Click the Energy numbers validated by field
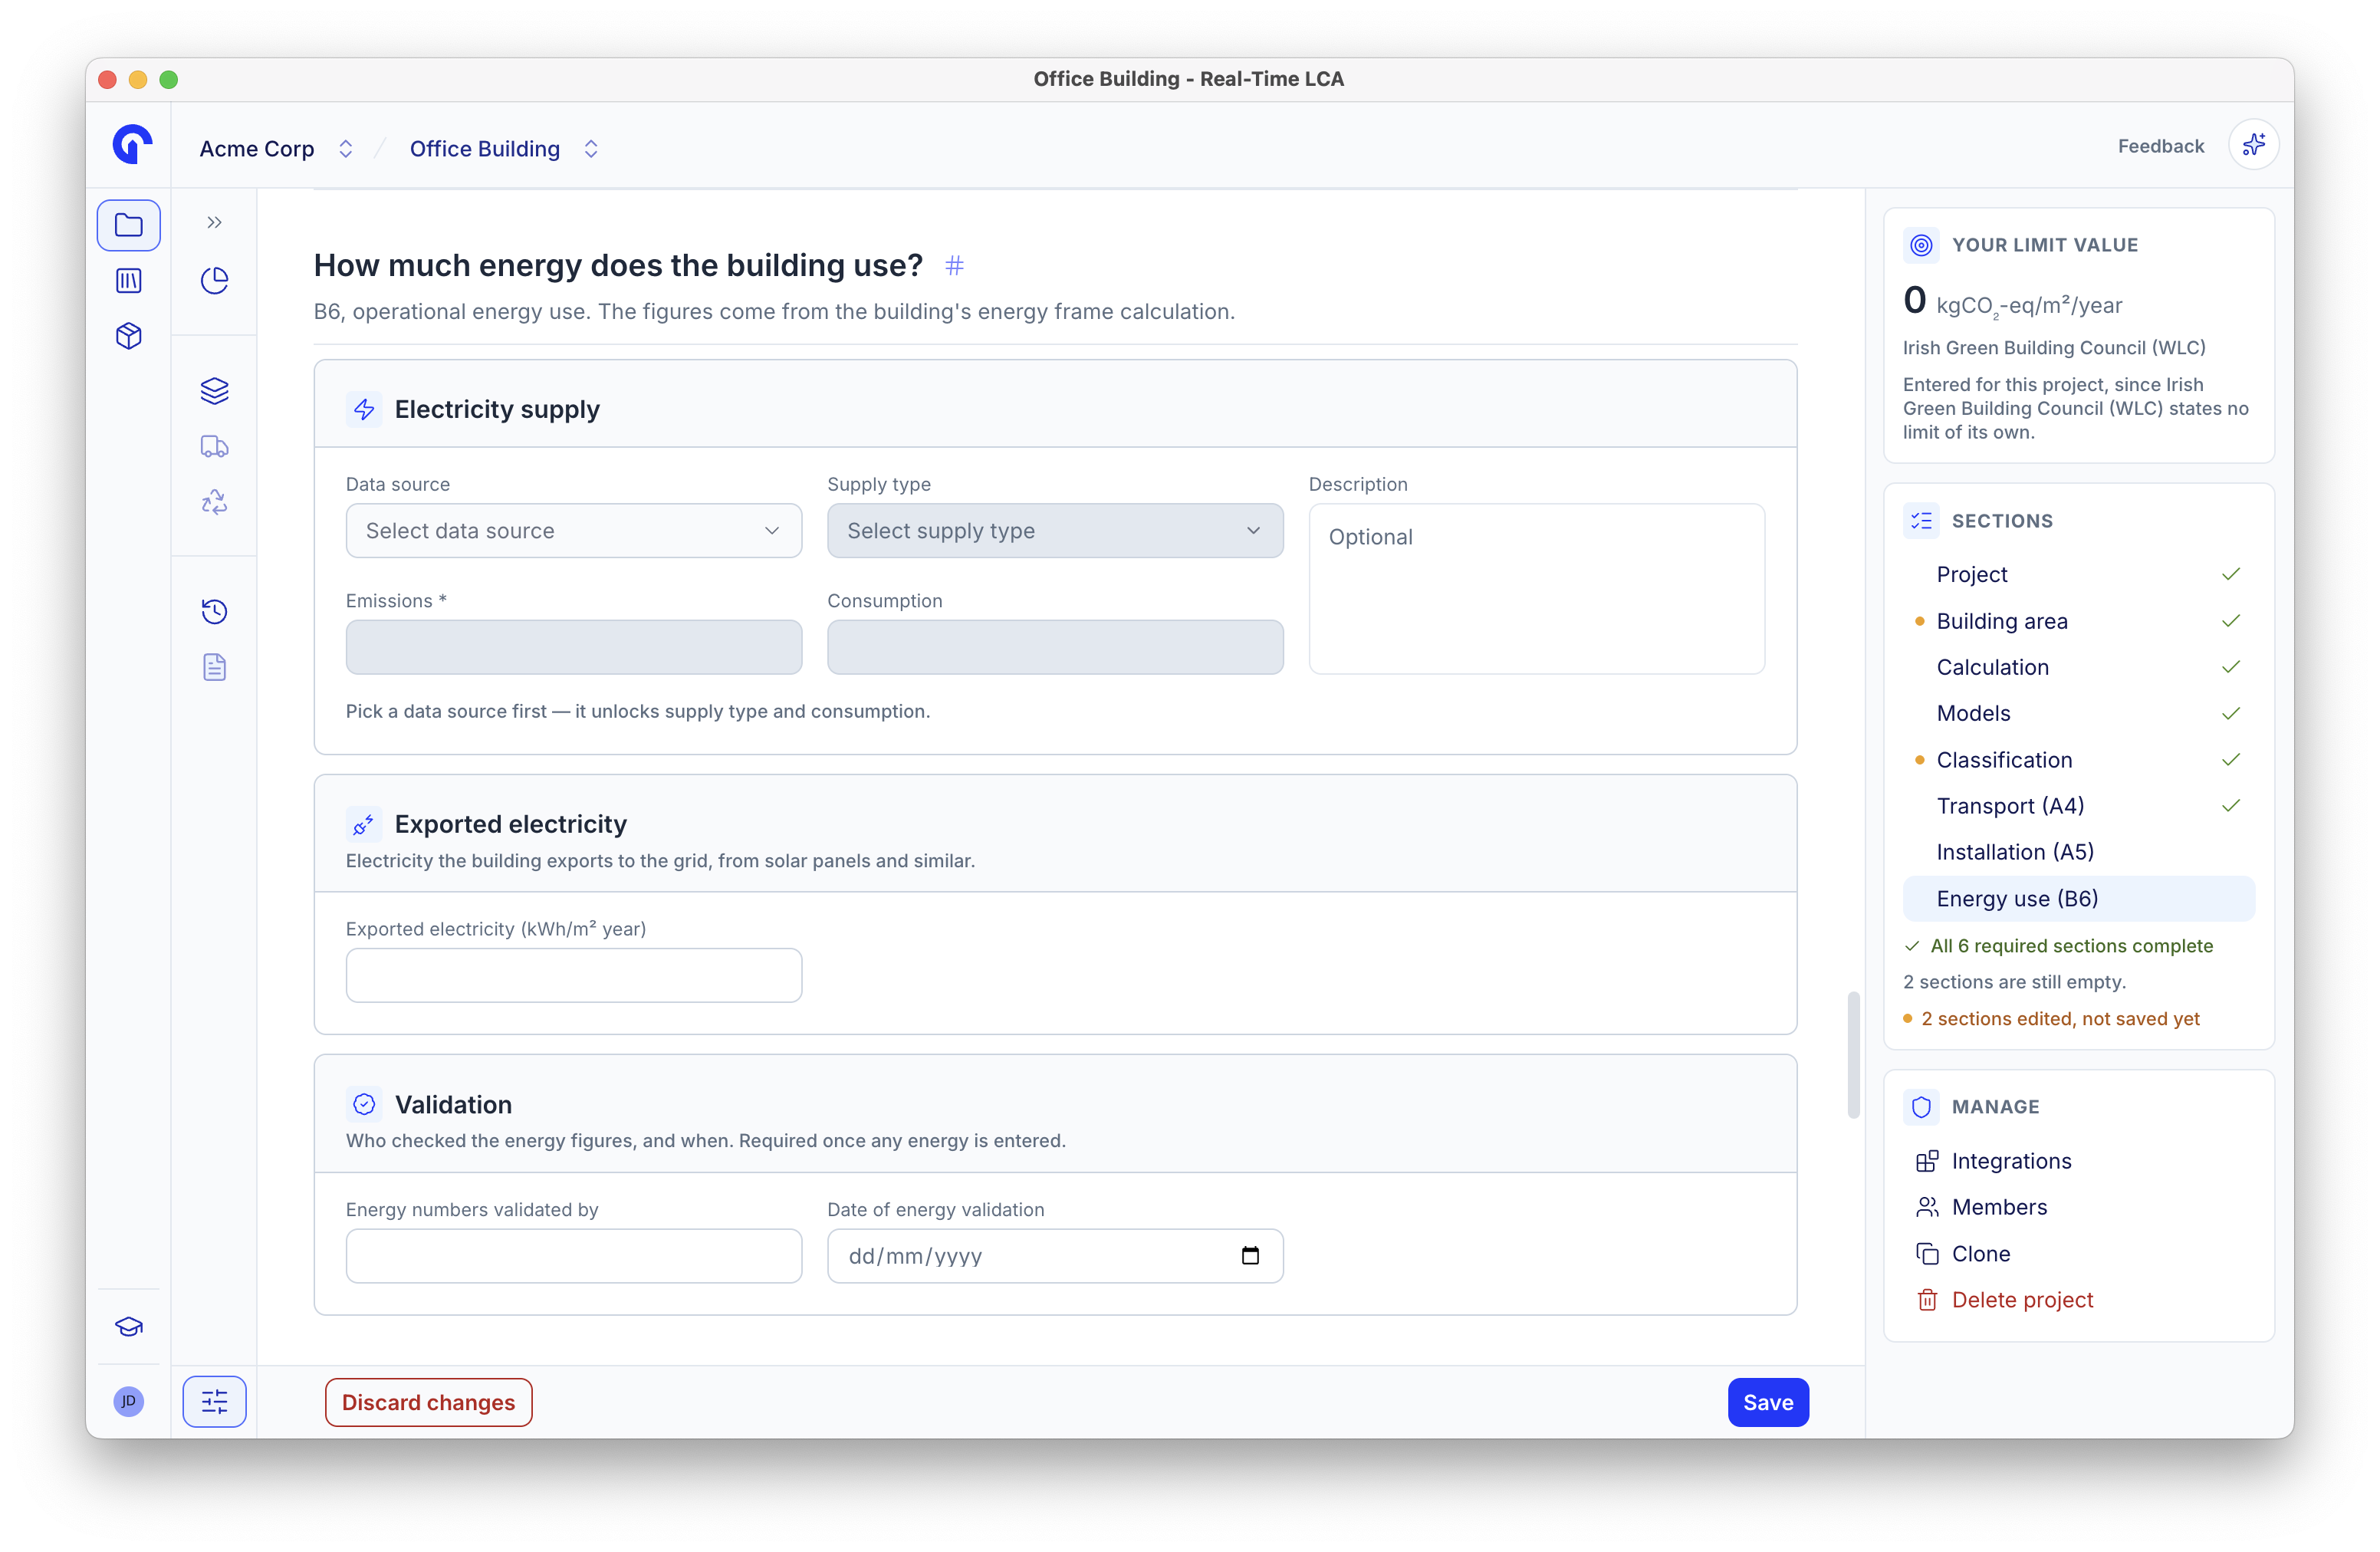 574,1256
